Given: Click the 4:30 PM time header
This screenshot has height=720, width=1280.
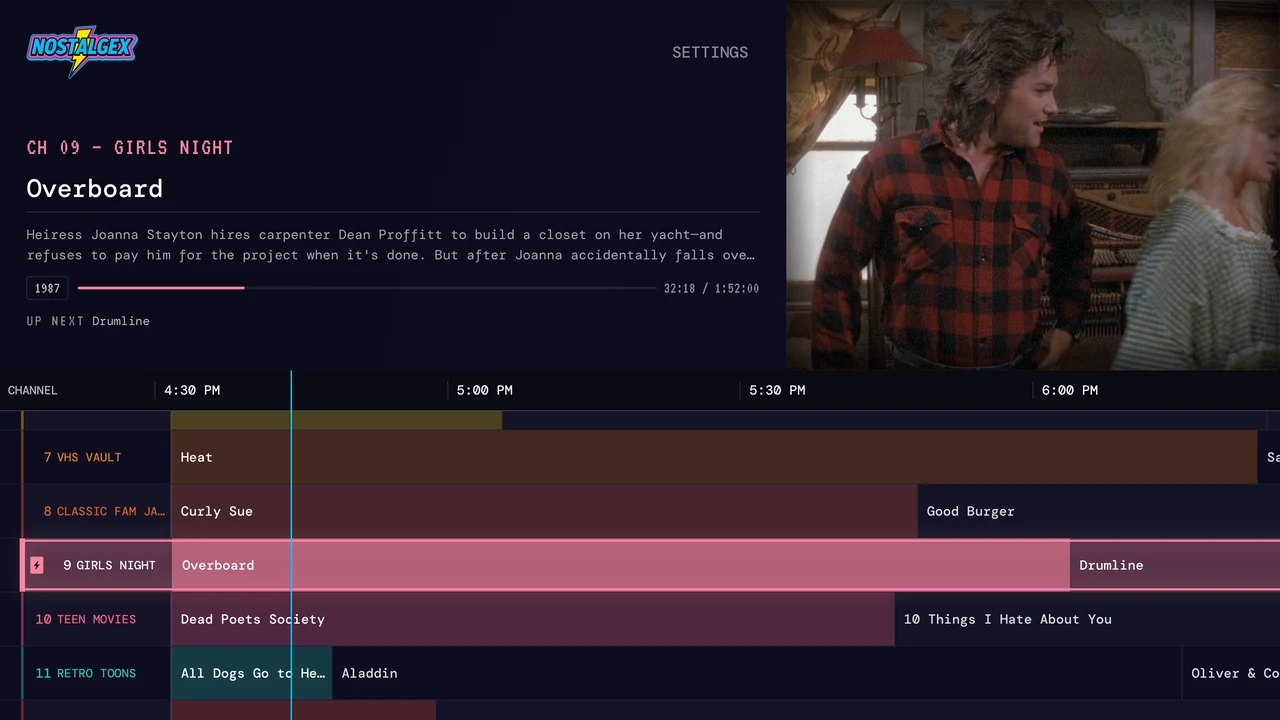Looking at the screenshot, I should pos(192,390).
